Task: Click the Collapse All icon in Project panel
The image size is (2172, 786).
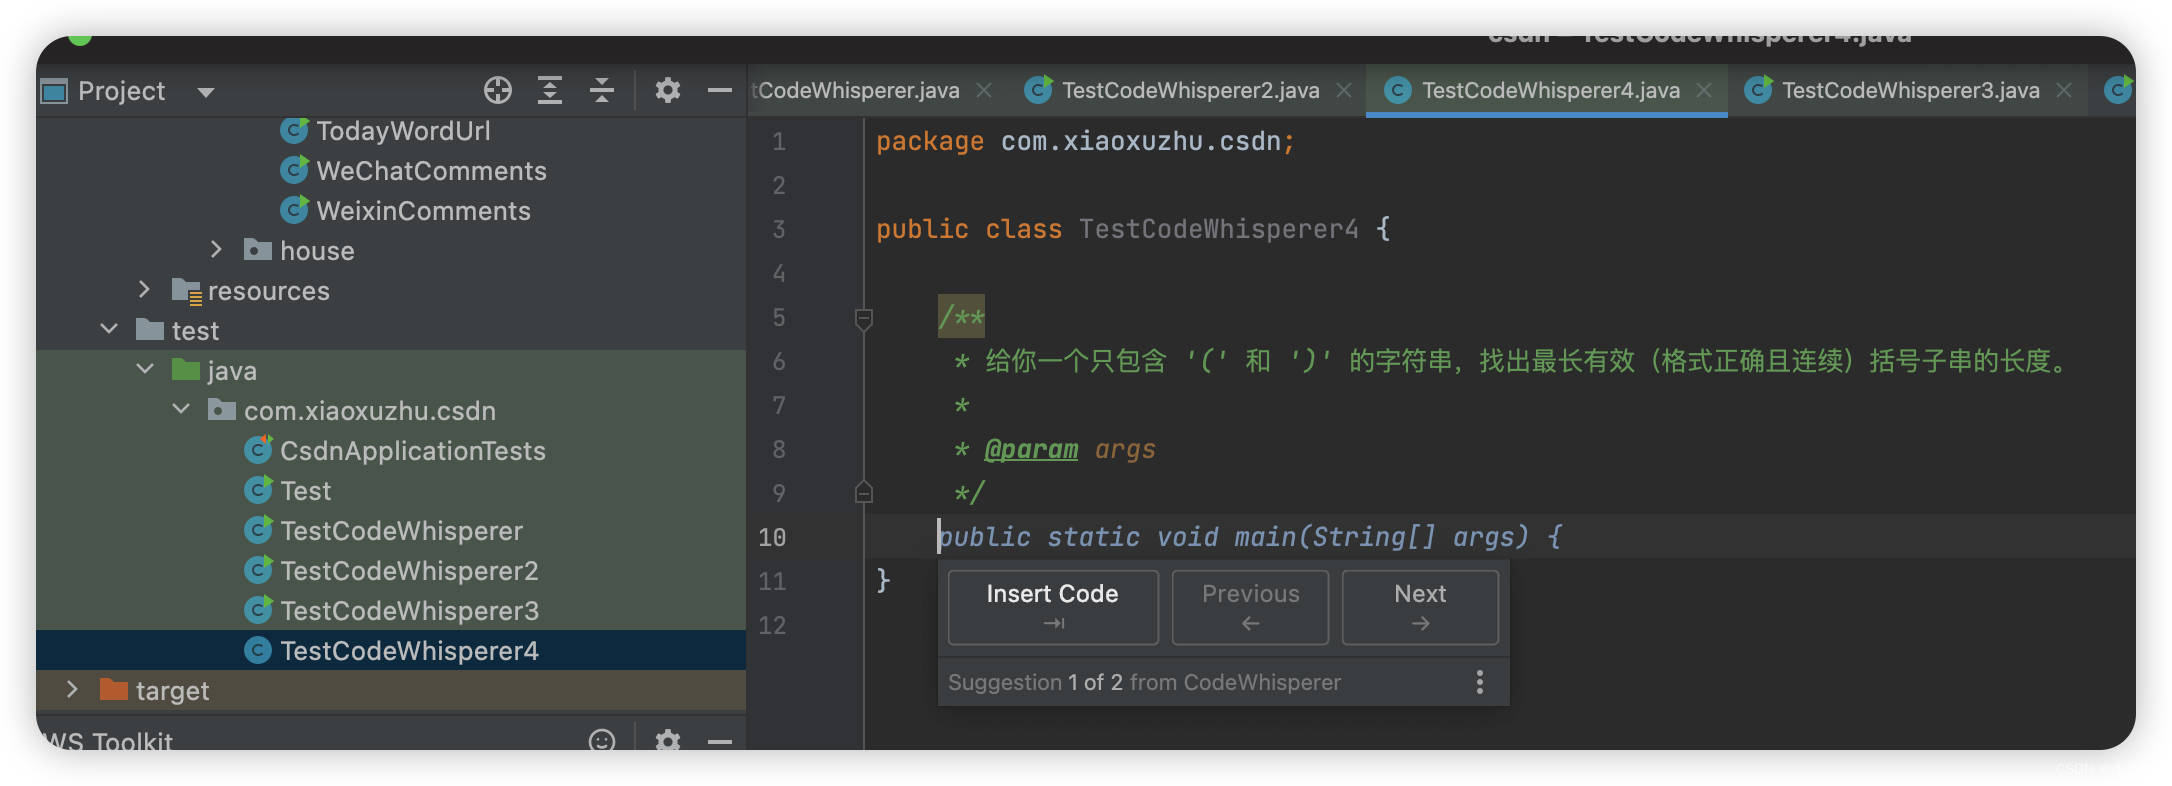Action: (602, 91)
